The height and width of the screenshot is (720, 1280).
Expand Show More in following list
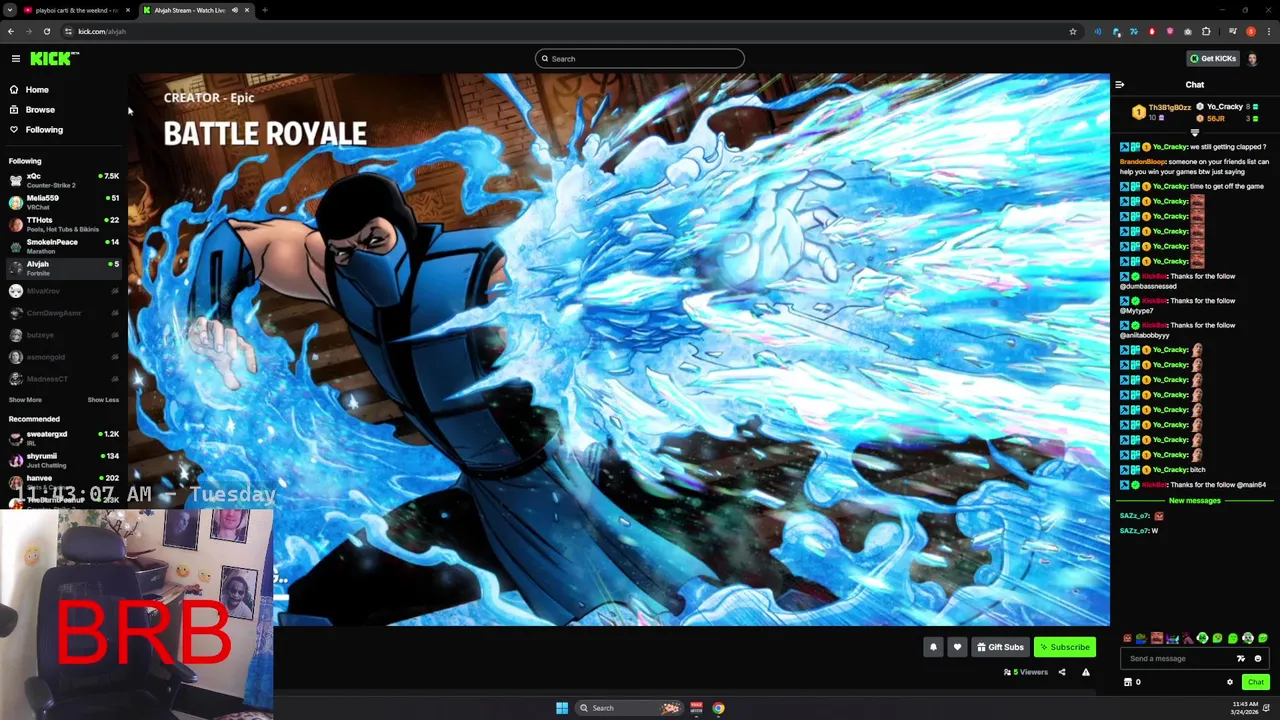[x=25, y=400]
